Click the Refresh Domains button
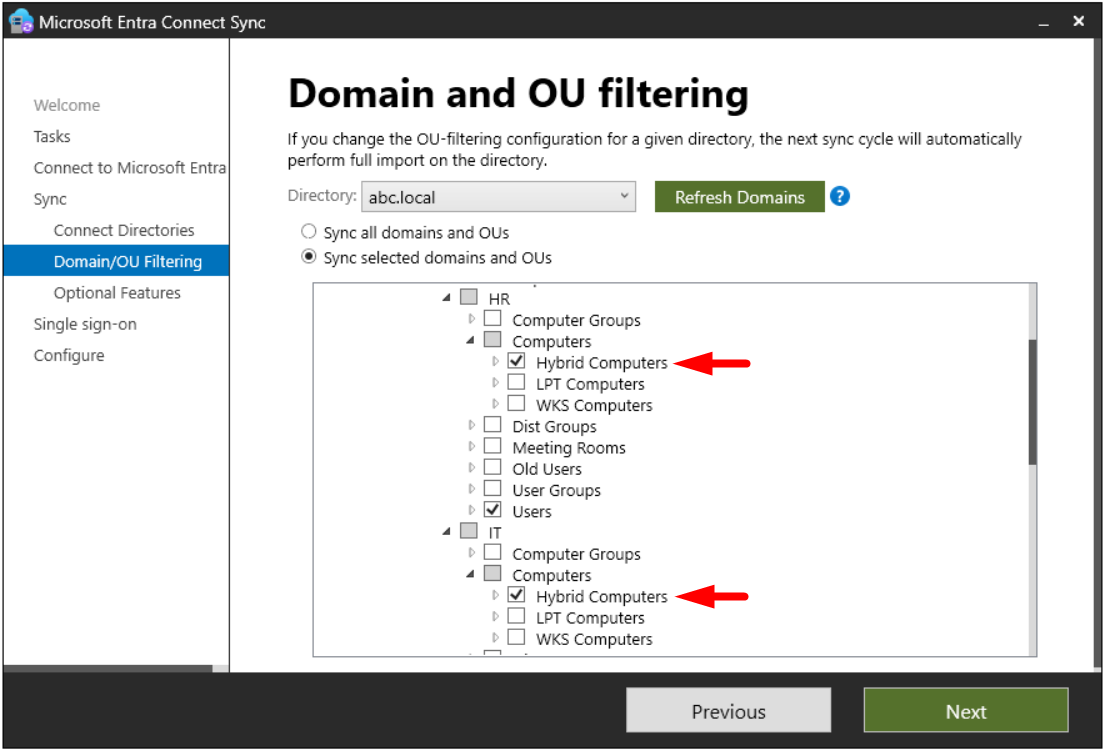 (739, 197)
